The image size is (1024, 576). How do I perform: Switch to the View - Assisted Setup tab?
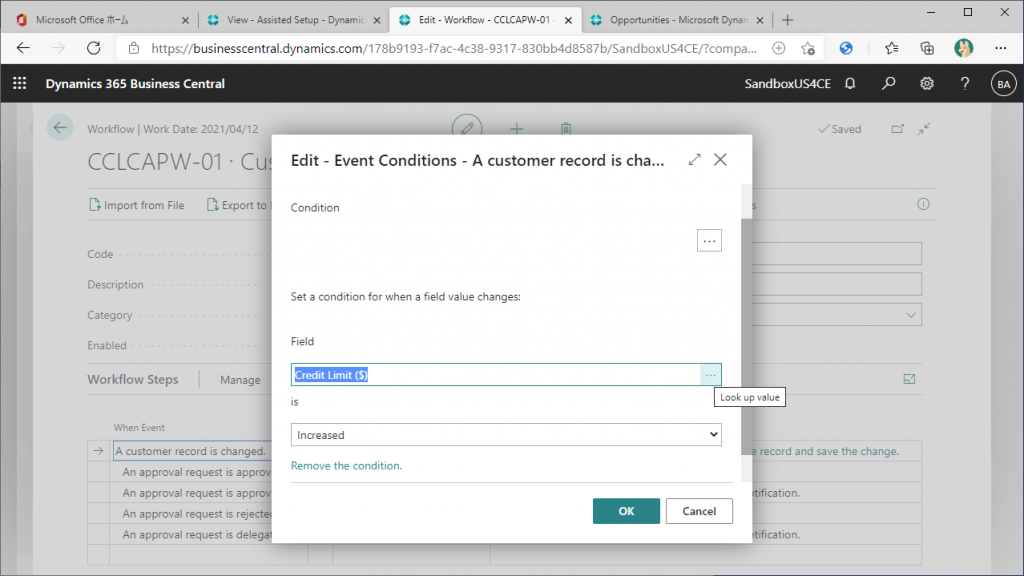click(294, 20)
